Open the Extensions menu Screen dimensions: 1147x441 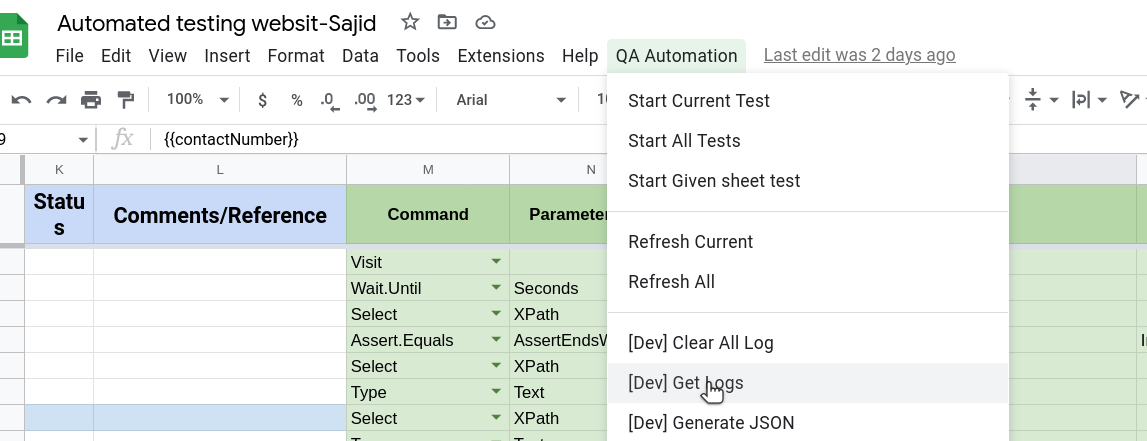[500, 56]
